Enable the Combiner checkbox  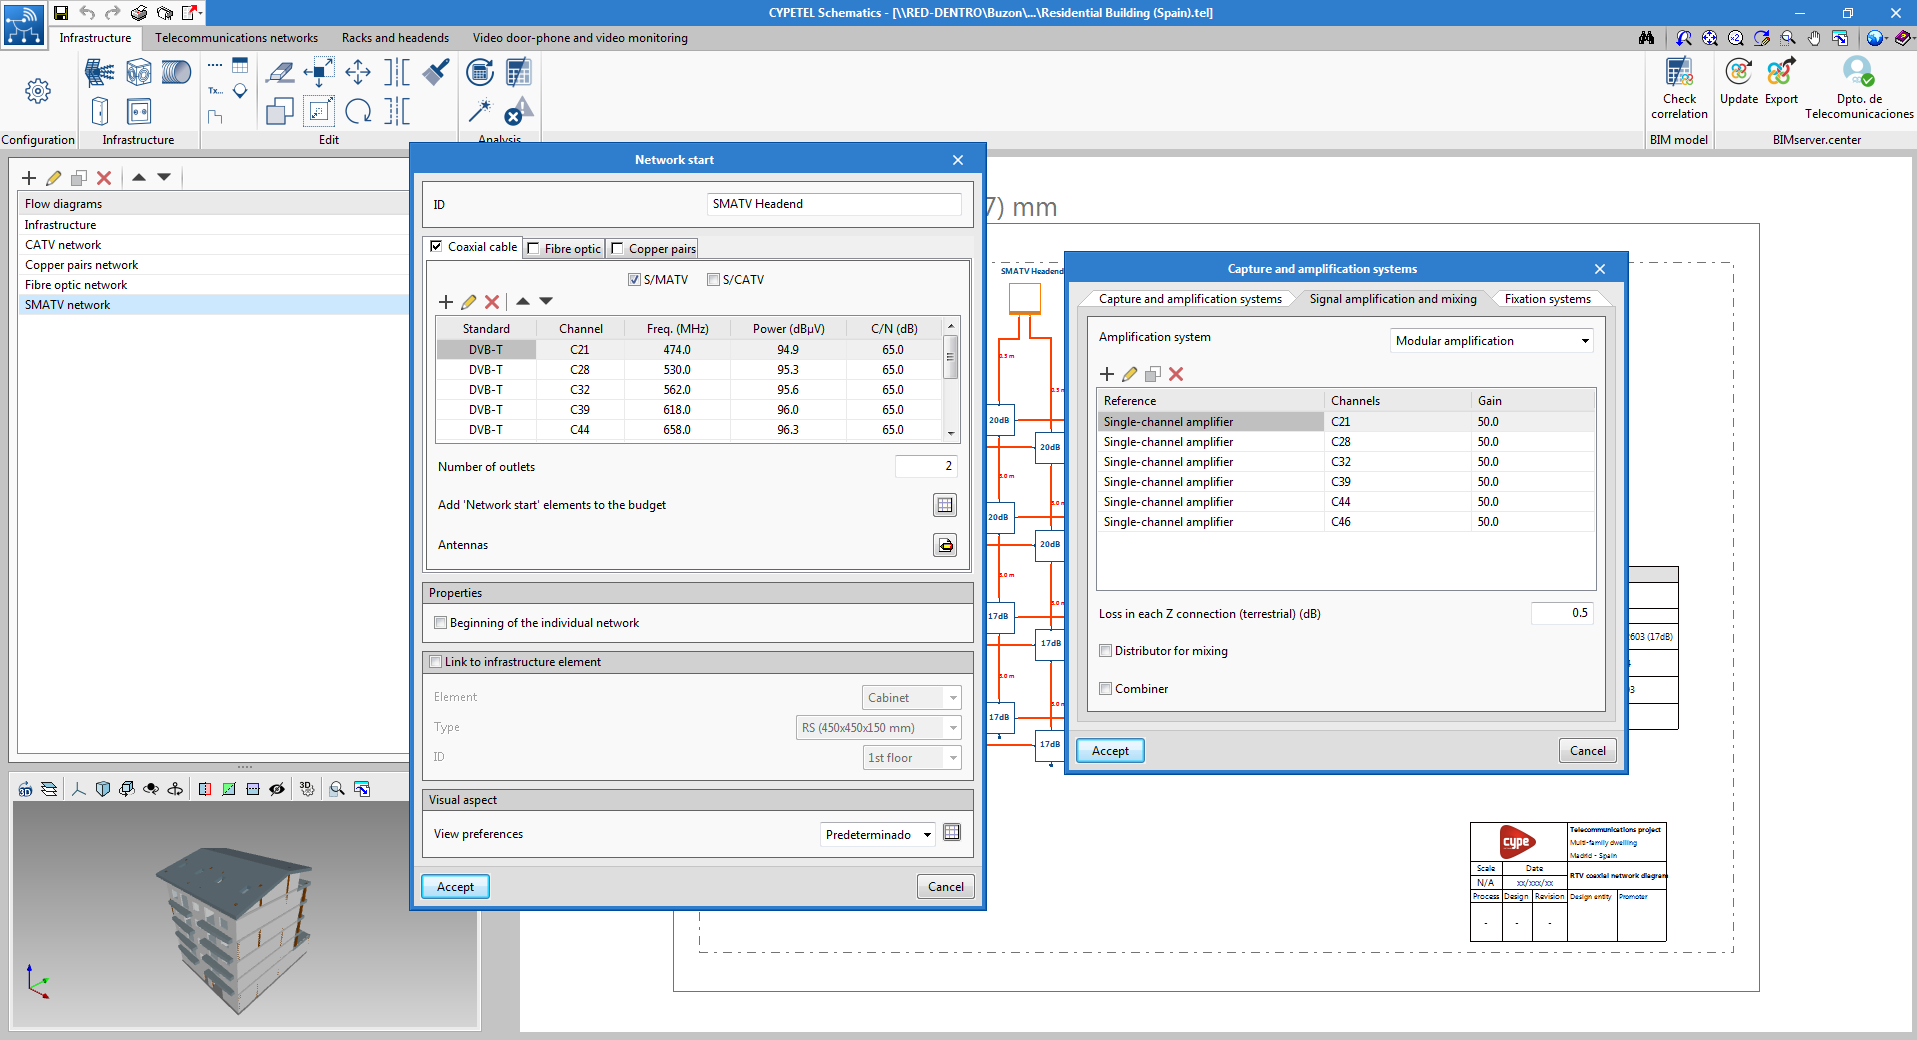[x=1105, y=689]
